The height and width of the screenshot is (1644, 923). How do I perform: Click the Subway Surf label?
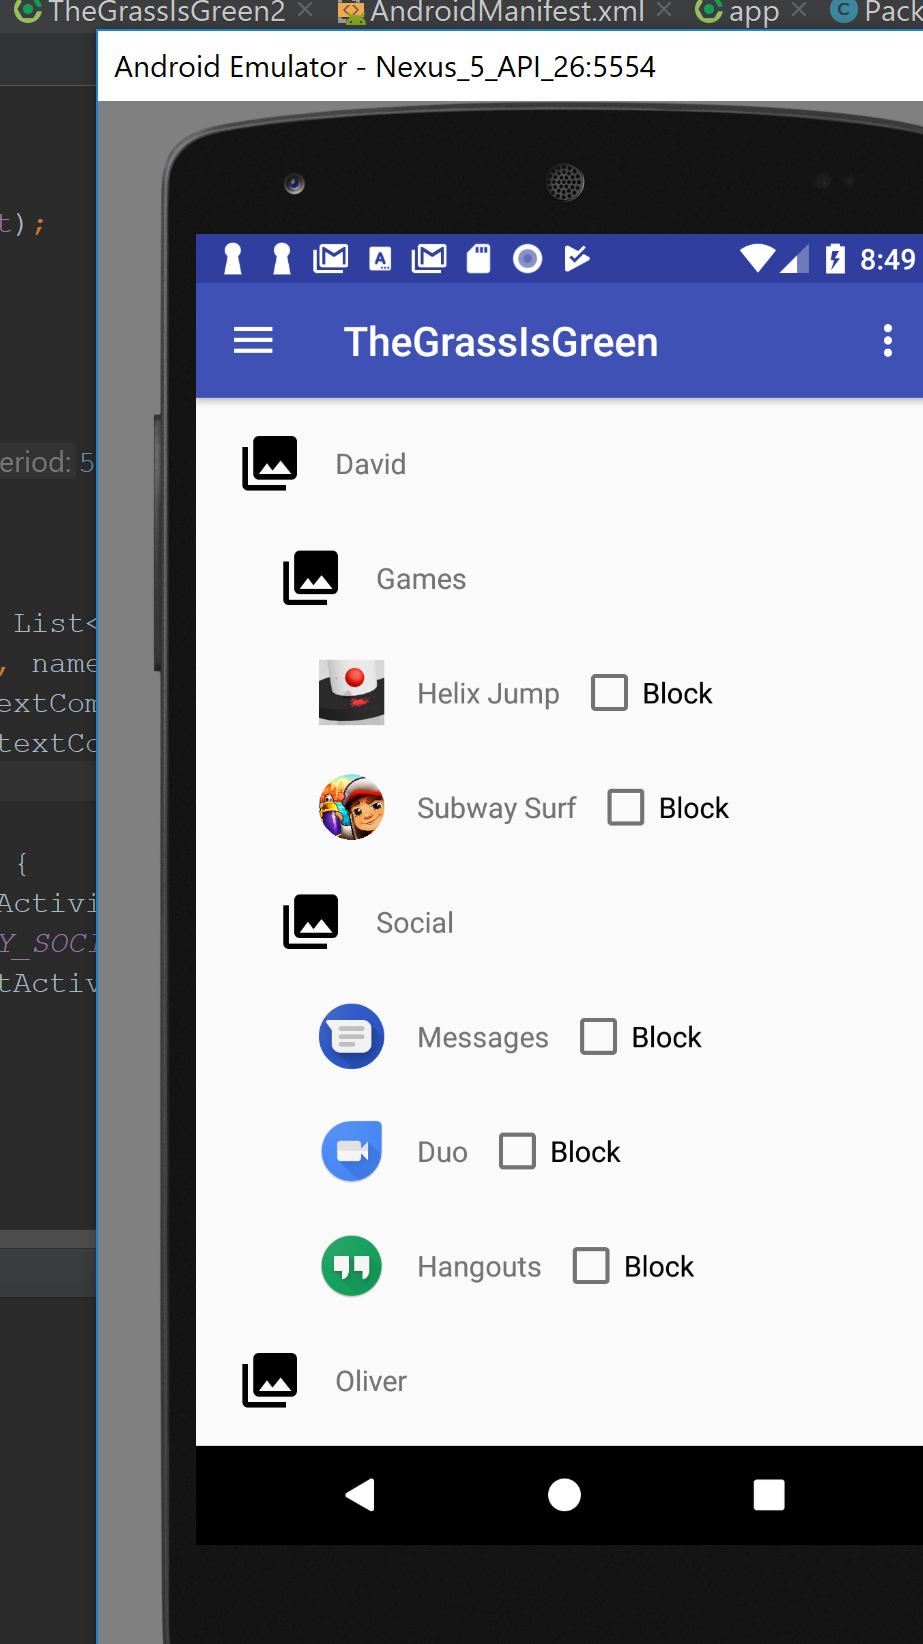[496, 808]
